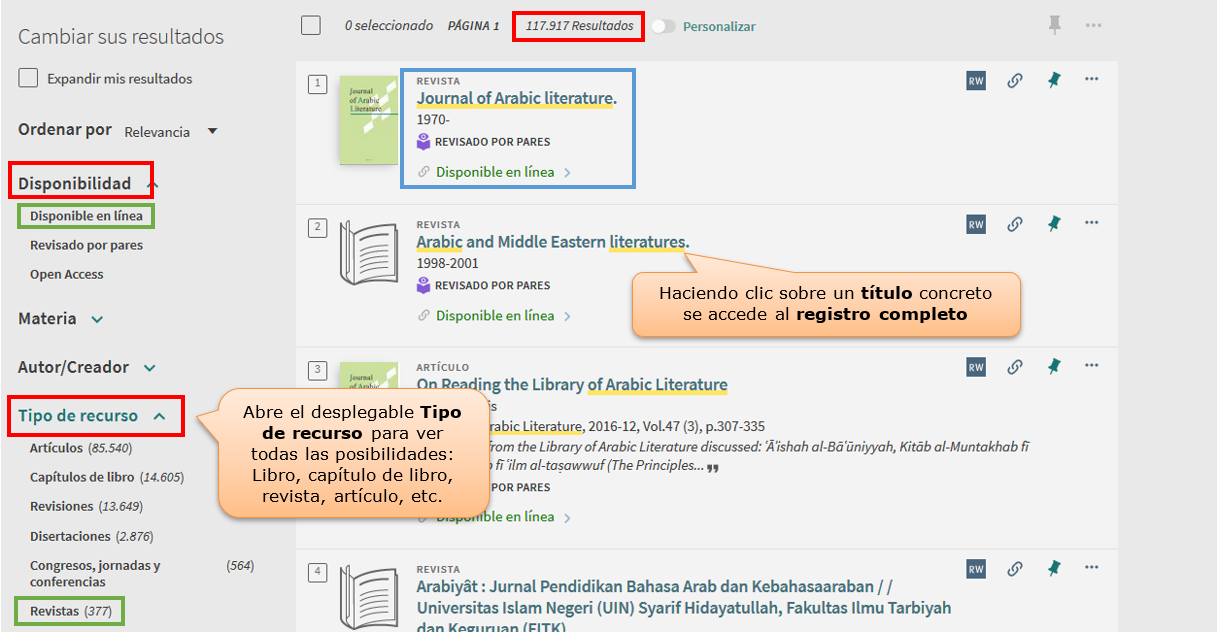Open more actions menu for first result
This screenshot has height=632, width=1219.
tap(1091, 80)
